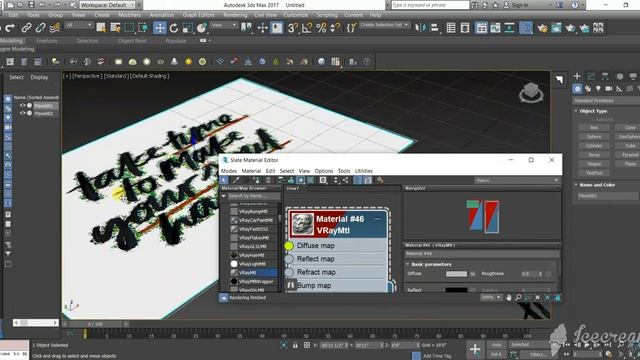Click the Render Production teapot icon
This screenshot has height=360, width=640.
pos(570,28)
